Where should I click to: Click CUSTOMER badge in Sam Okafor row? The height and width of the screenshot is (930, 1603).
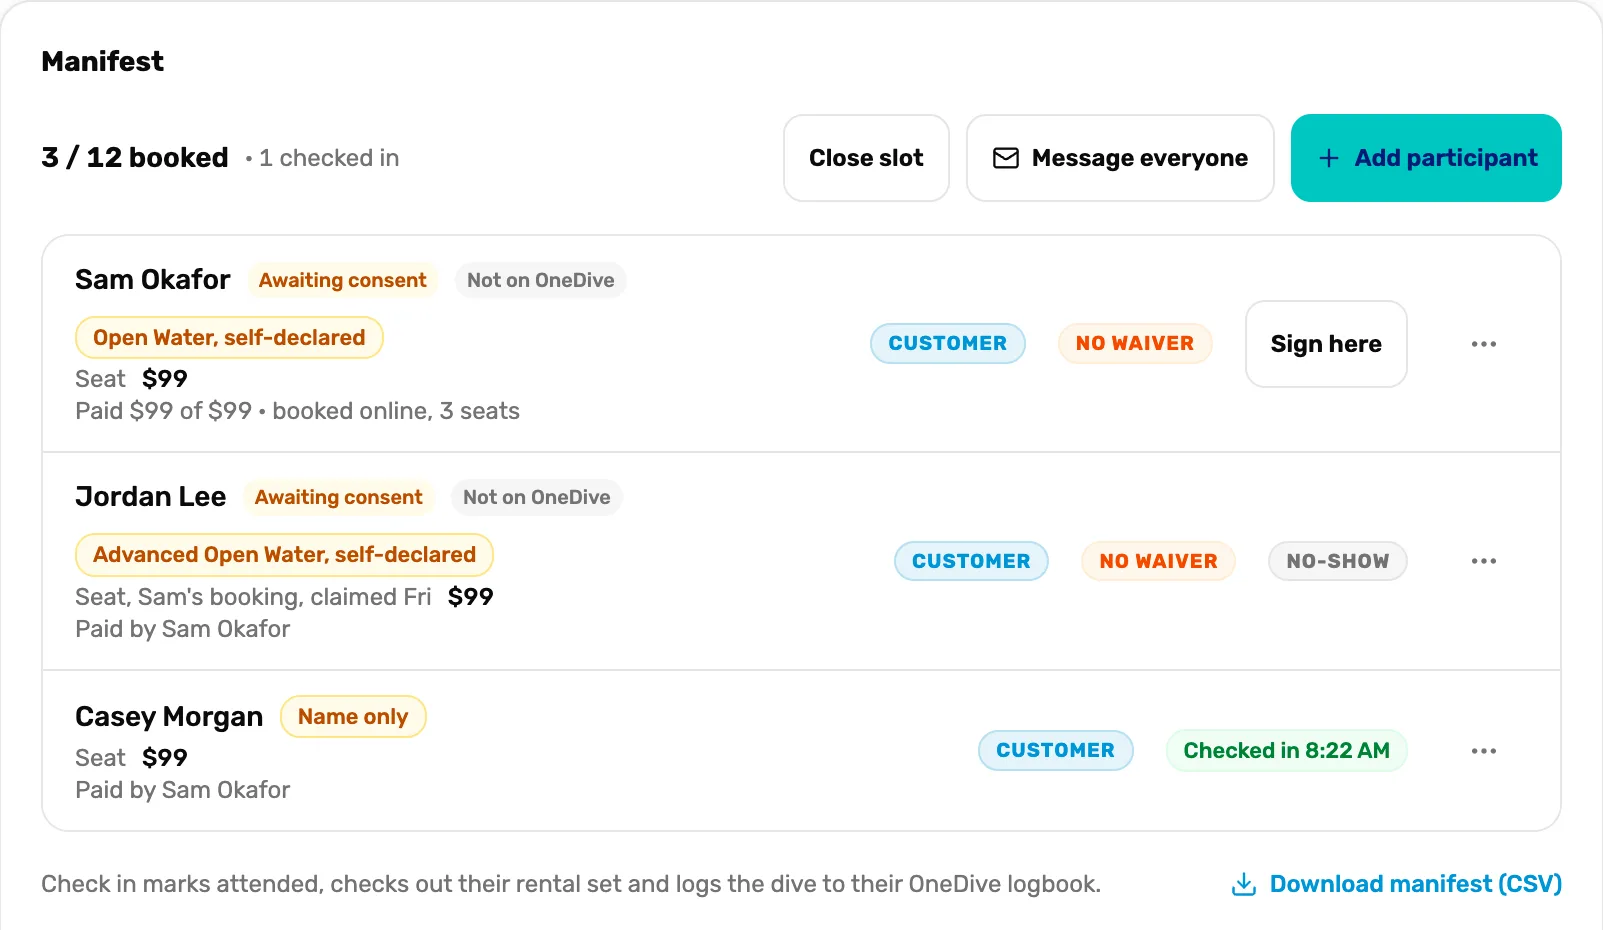point(947,343)
